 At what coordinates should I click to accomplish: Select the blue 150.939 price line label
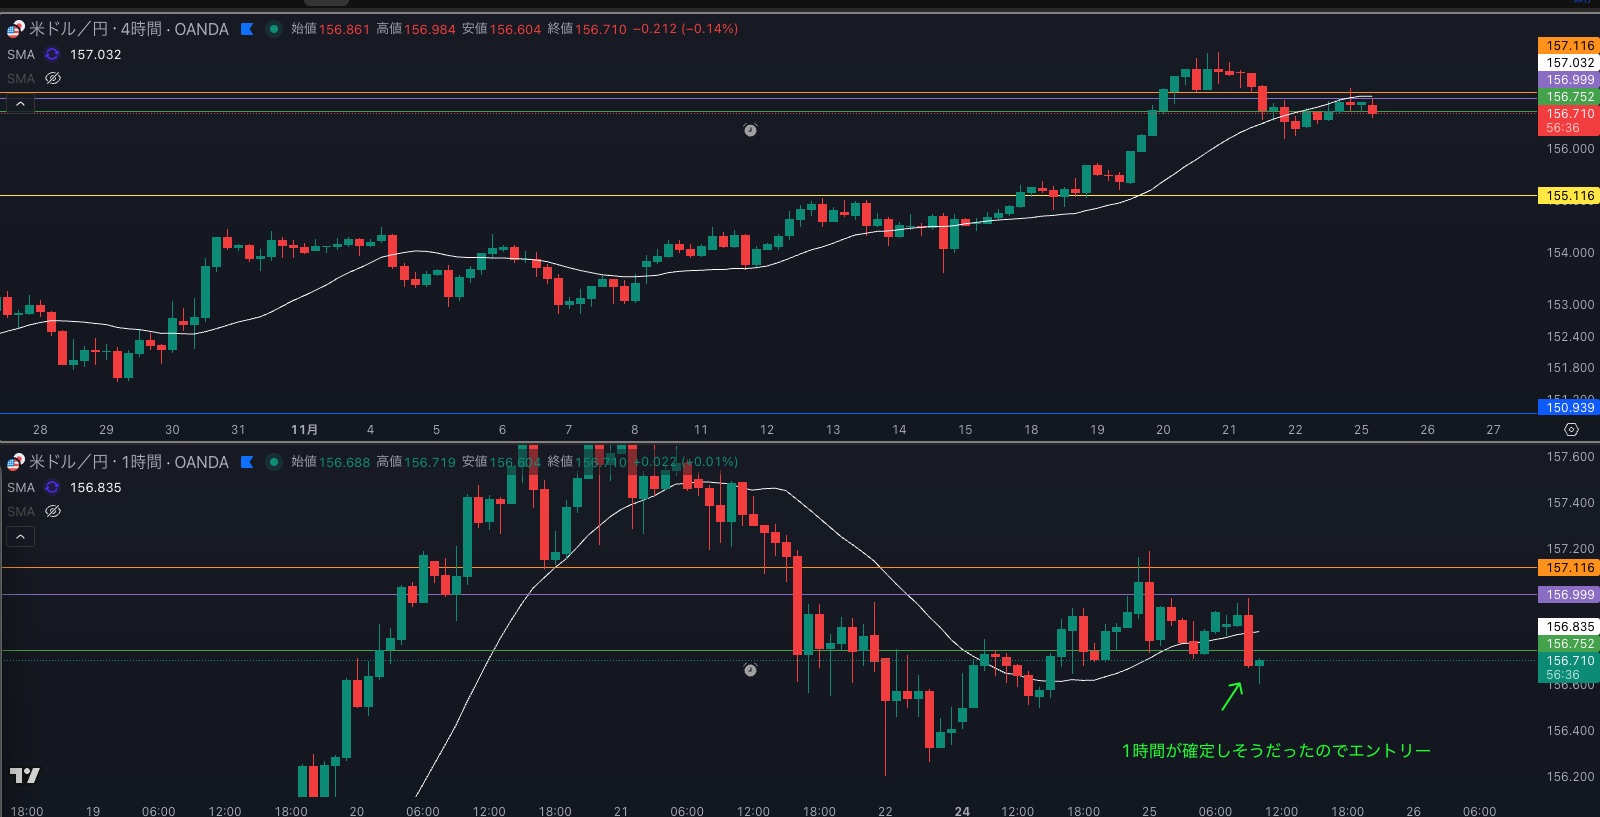click(x=1569, y=407)
